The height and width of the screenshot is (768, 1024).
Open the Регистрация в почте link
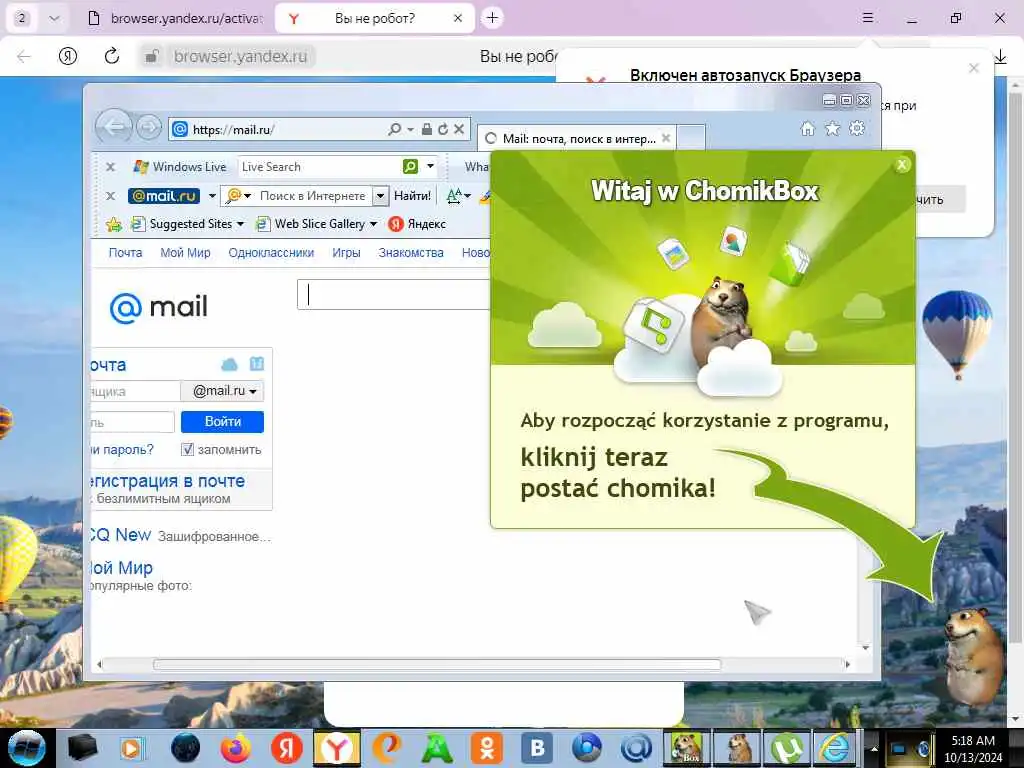tap(168, 481)
